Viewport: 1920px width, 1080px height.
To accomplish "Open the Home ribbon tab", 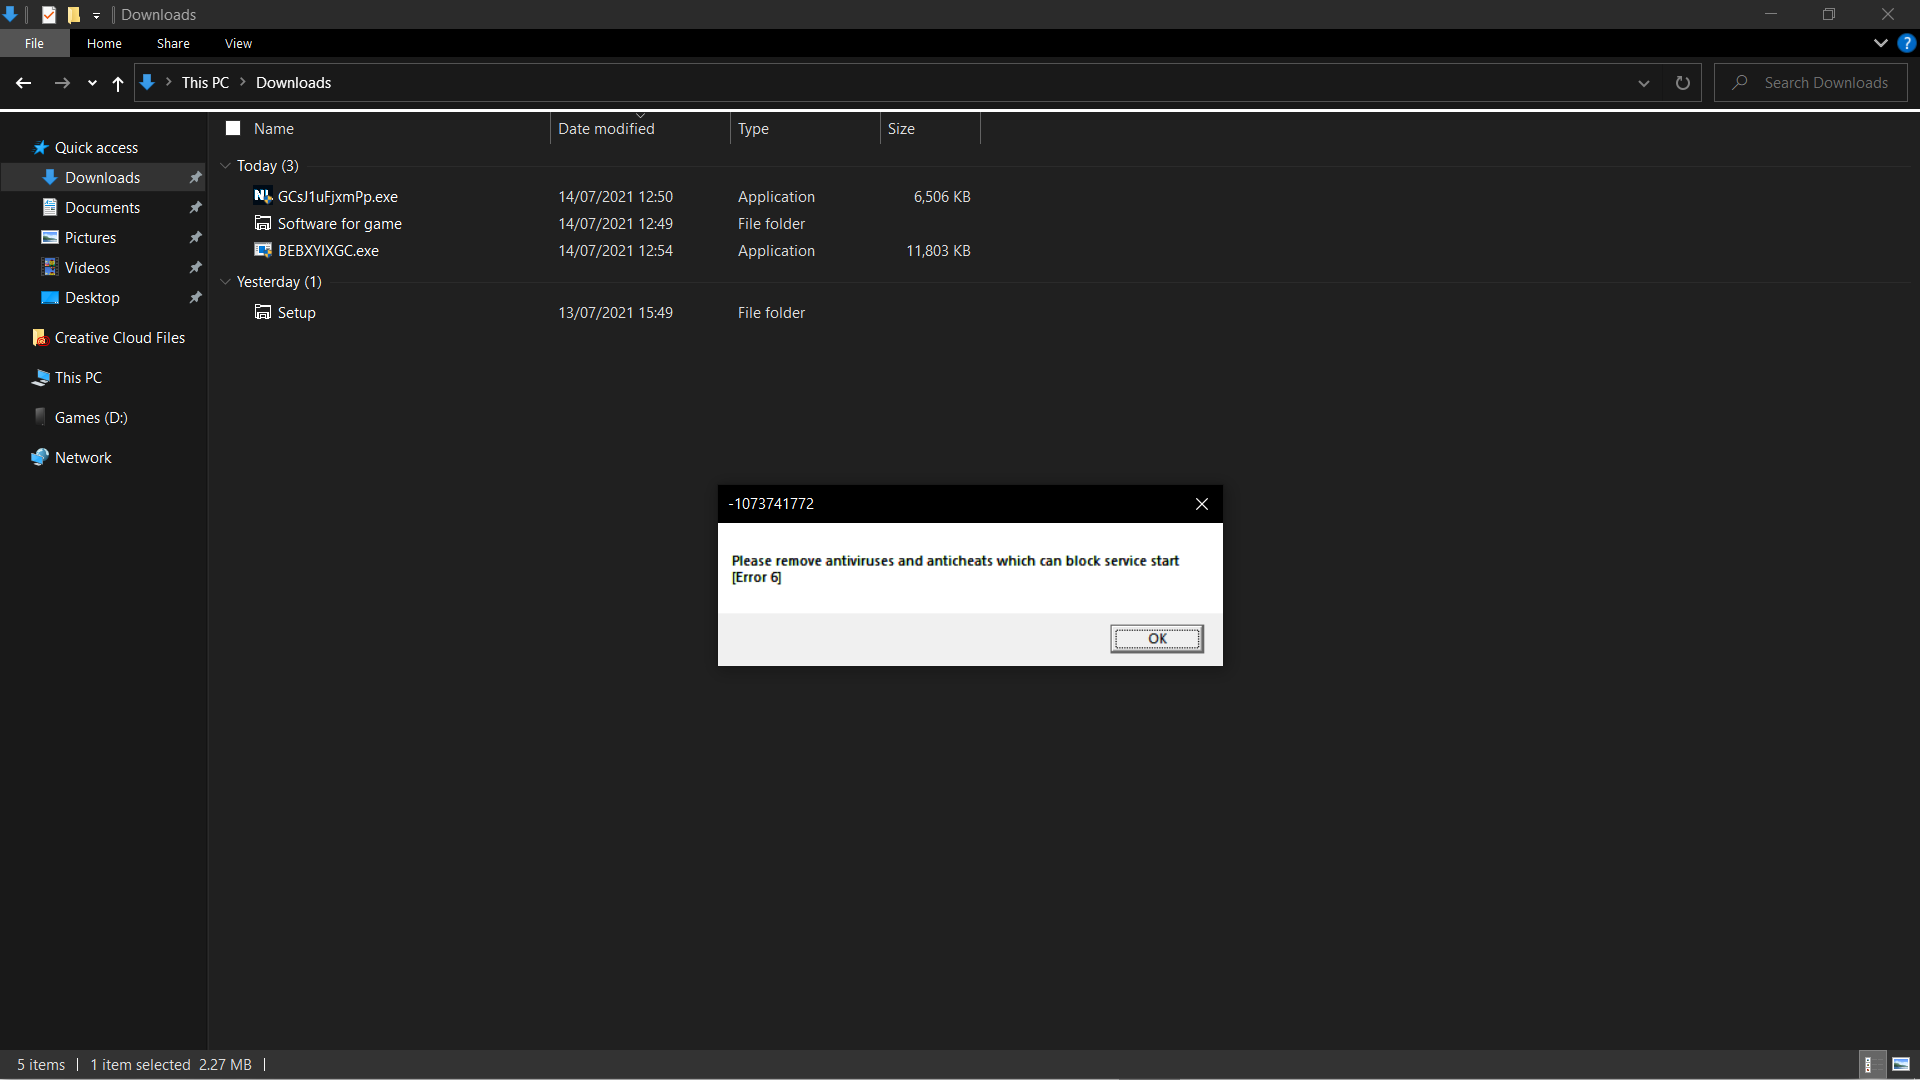I will pos(104,43).
